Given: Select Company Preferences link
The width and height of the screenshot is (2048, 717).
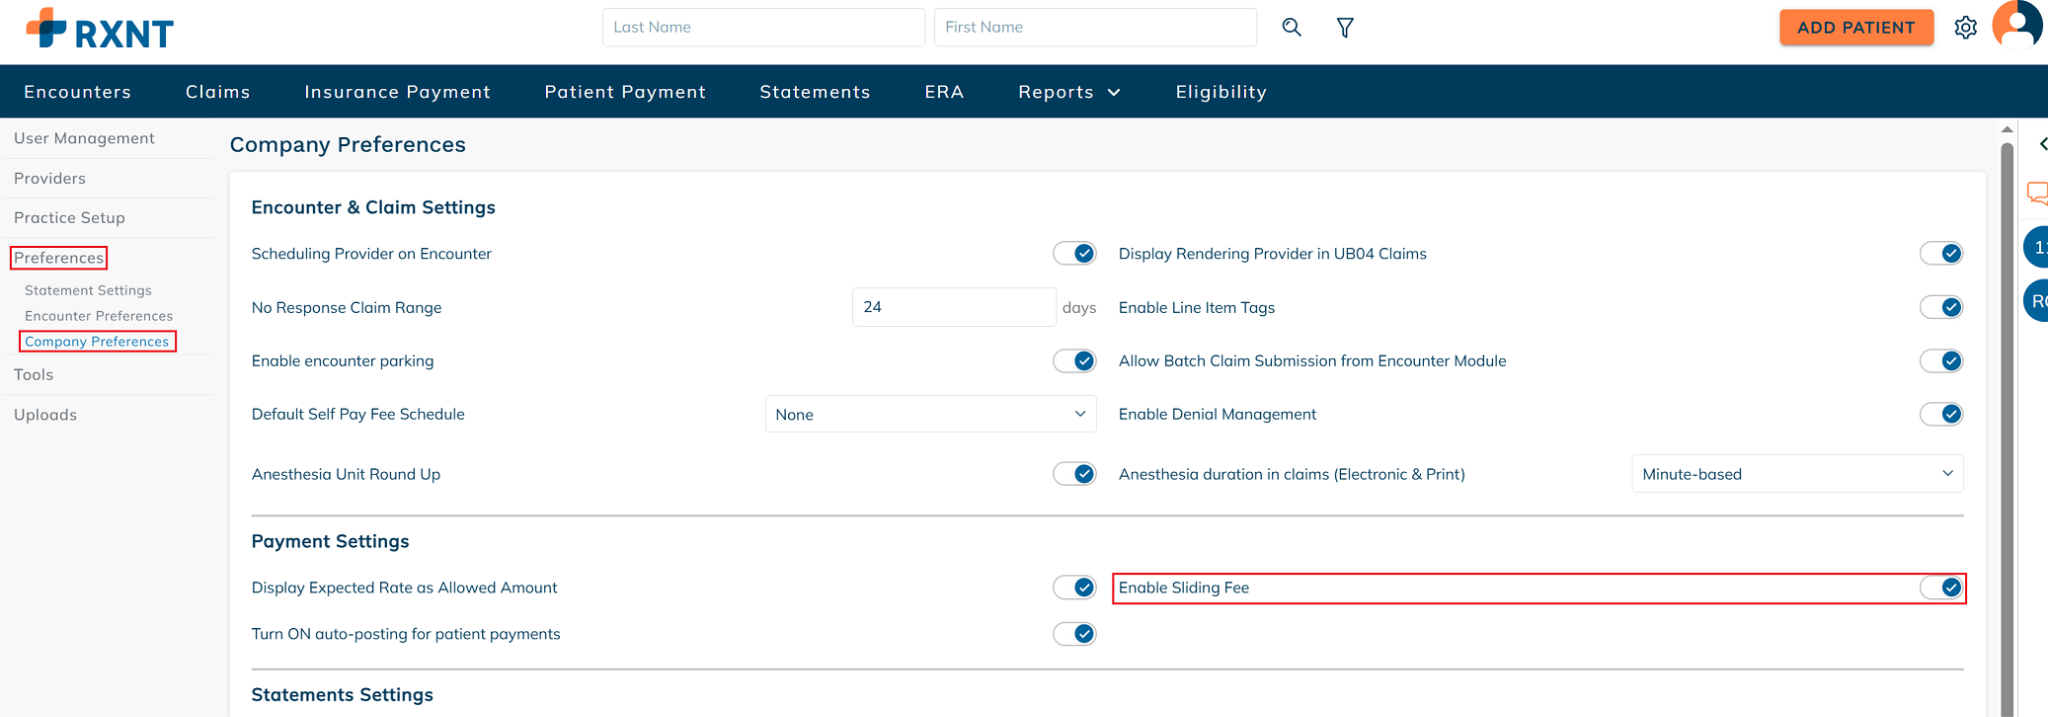Looking at the screenshot, I should coord(97,341).
